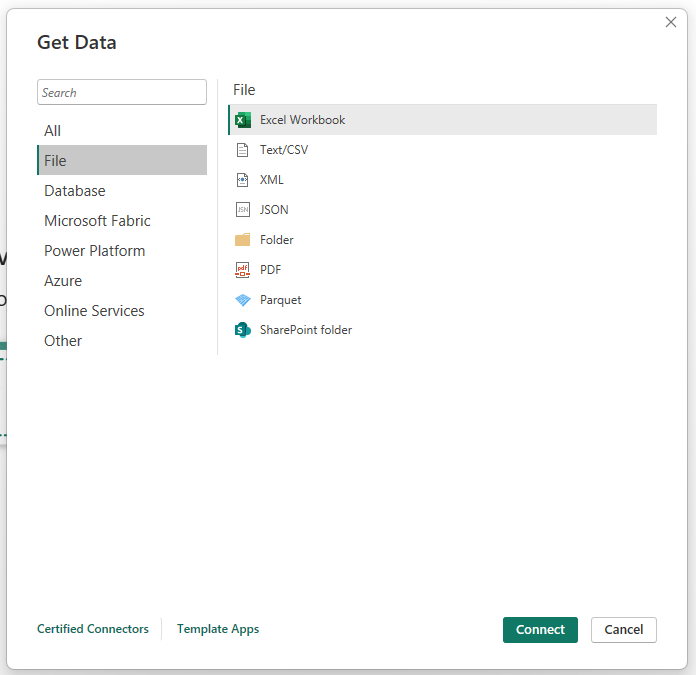The width and height of the screenshot is (696, 675).
Task: Click the Text/CSV document icon
Action: 242,150
